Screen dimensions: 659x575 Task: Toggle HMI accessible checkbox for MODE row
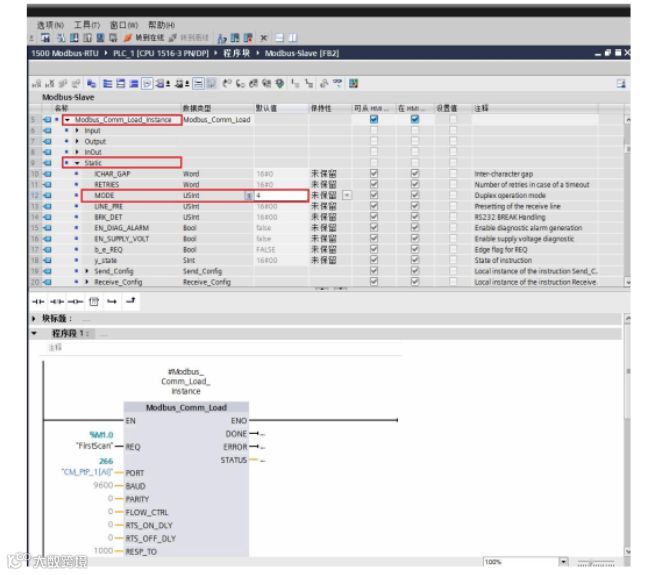tap(374, 195)
